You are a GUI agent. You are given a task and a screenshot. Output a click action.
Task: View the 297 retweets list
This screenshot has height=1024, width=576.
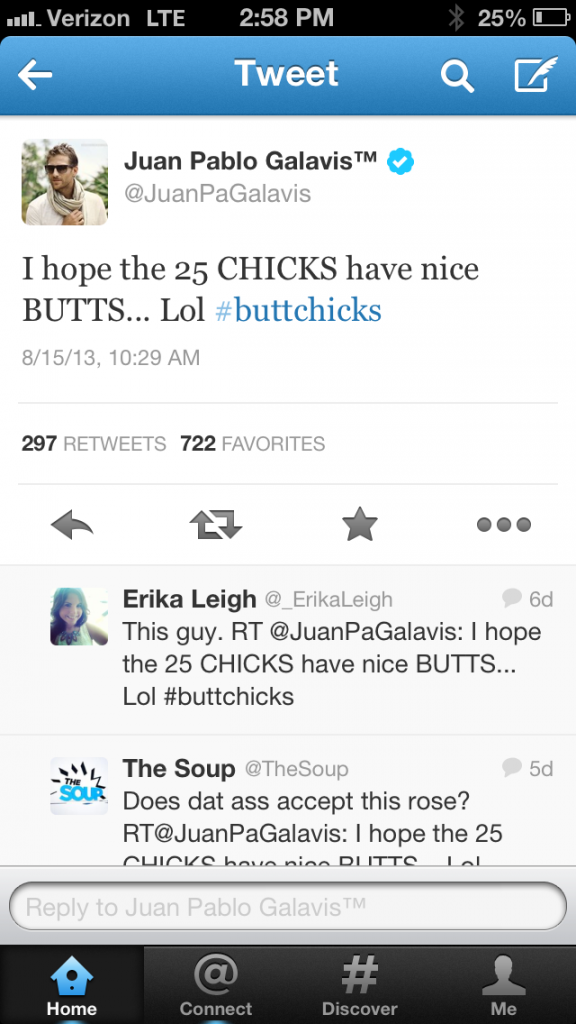pos(94,444)
